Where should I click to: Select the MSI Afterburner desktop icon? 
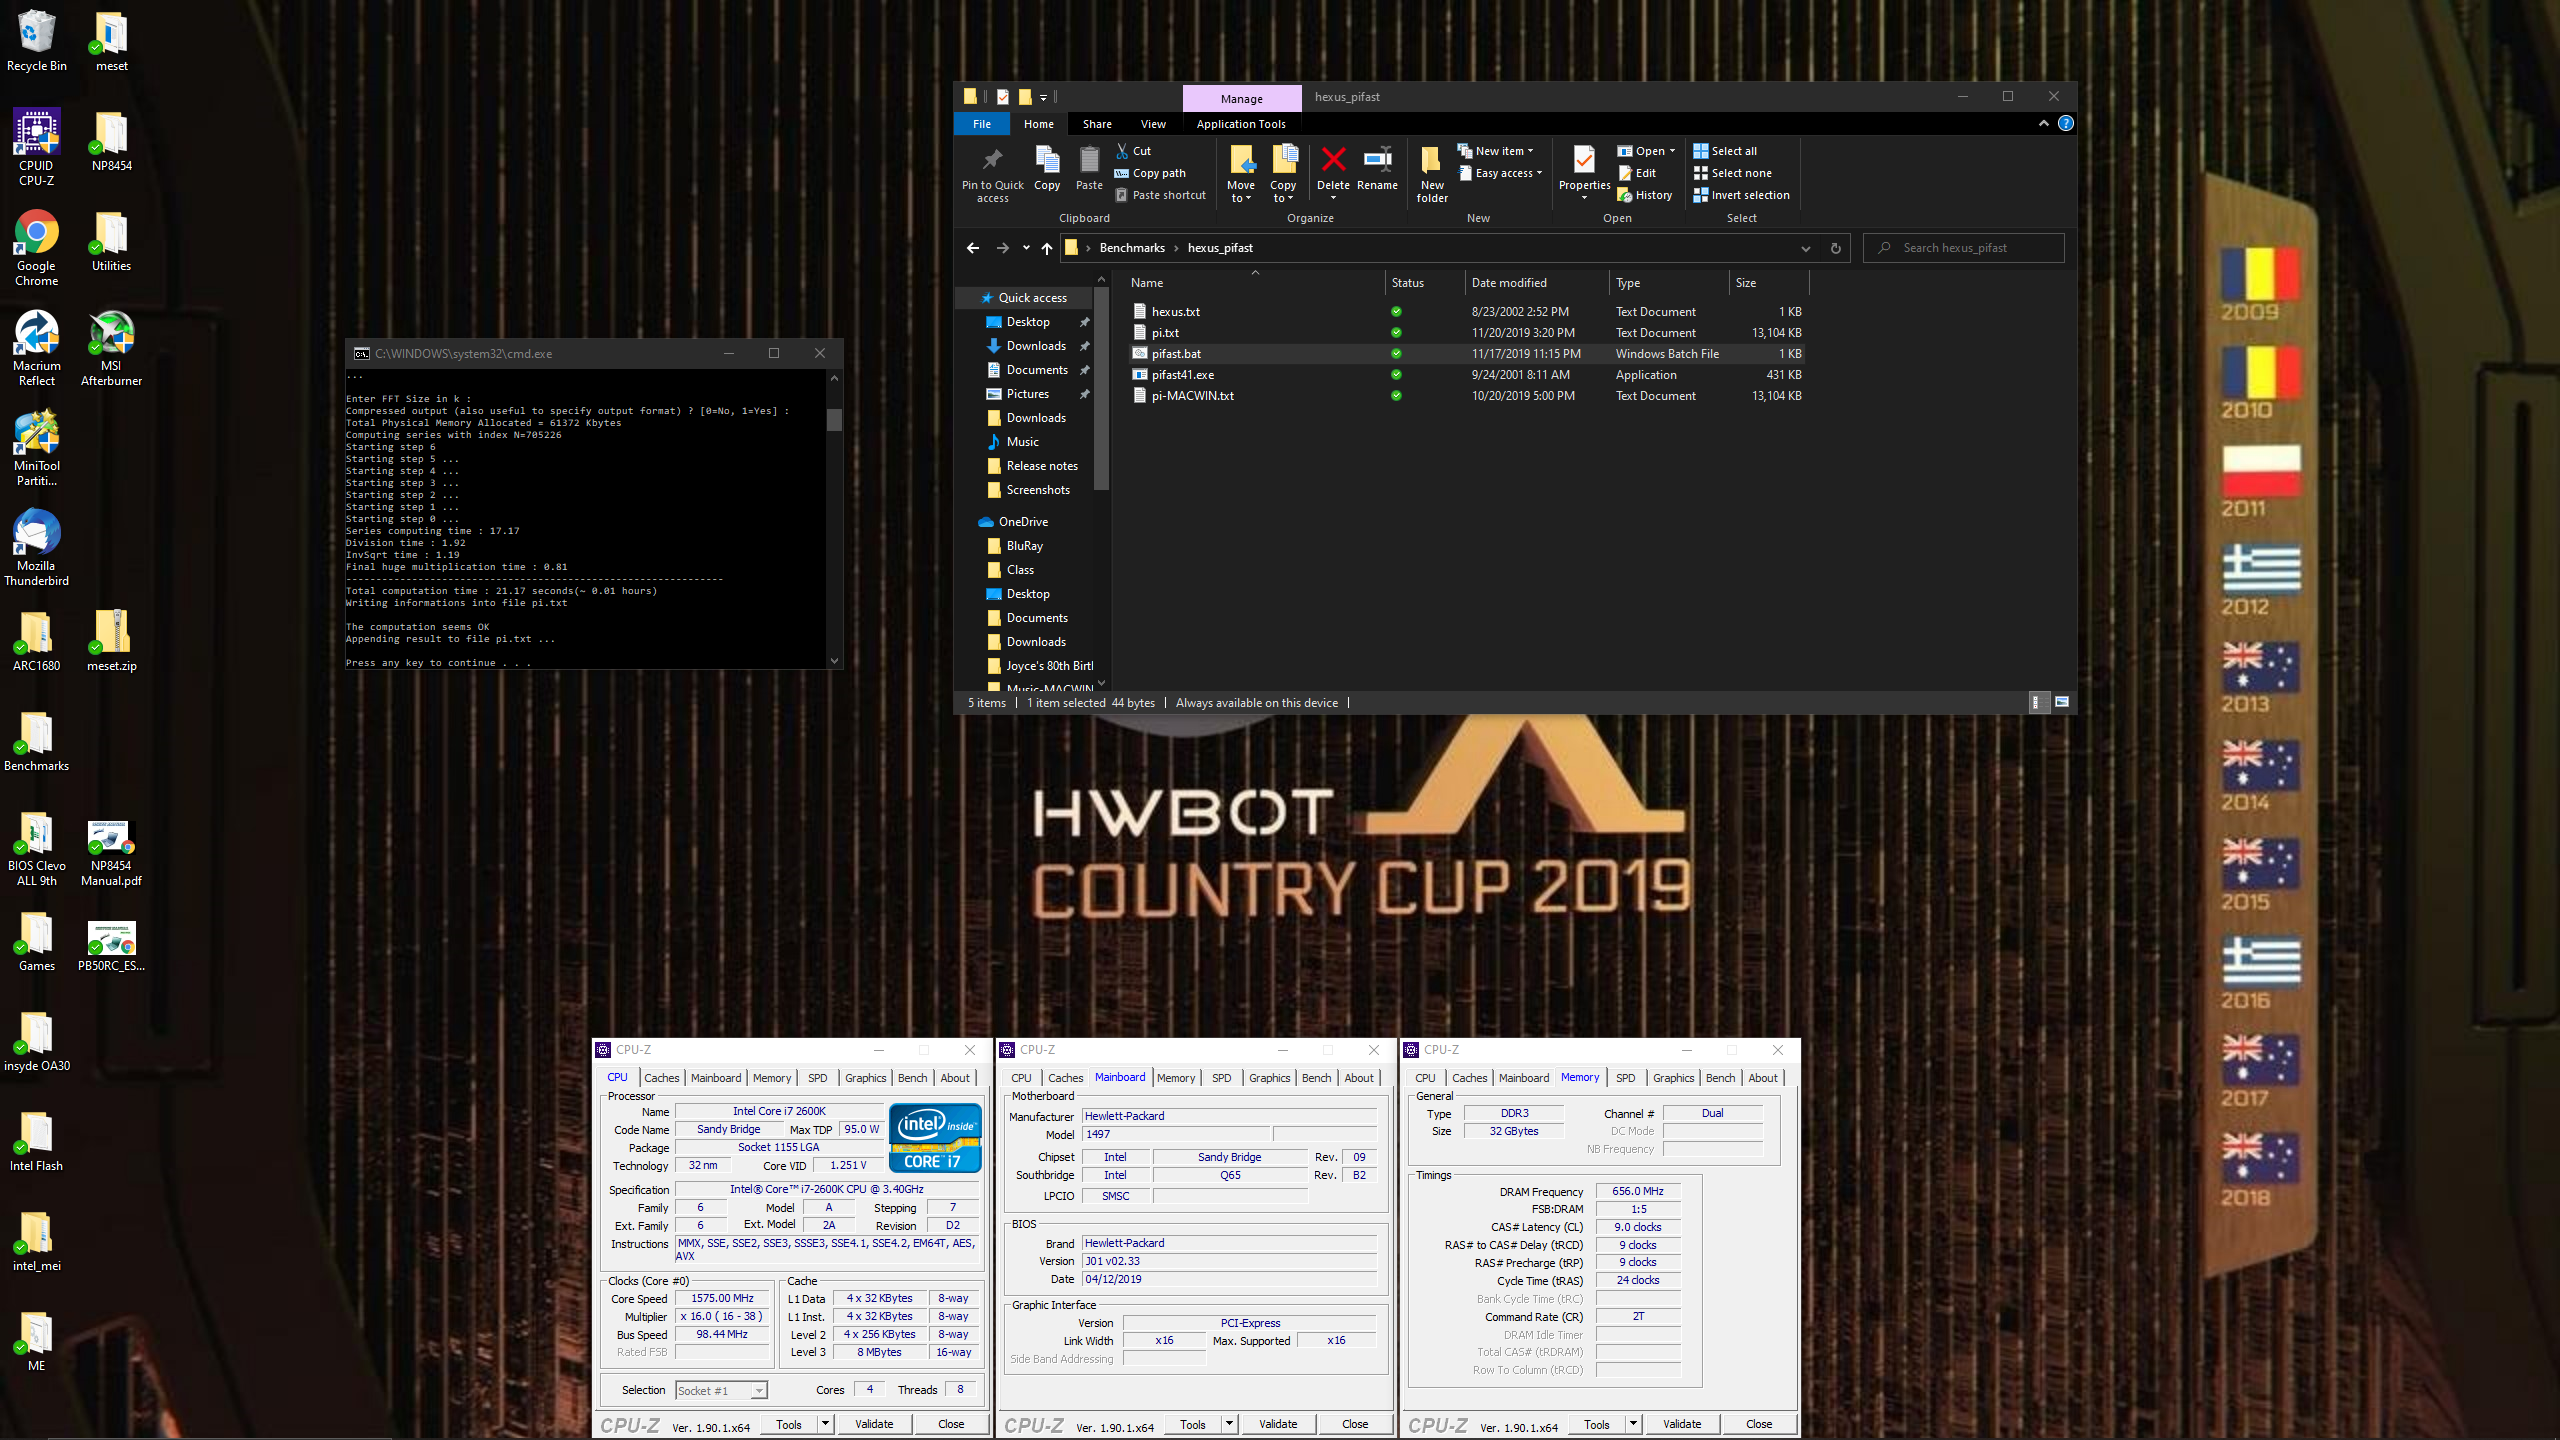[111, 348]
